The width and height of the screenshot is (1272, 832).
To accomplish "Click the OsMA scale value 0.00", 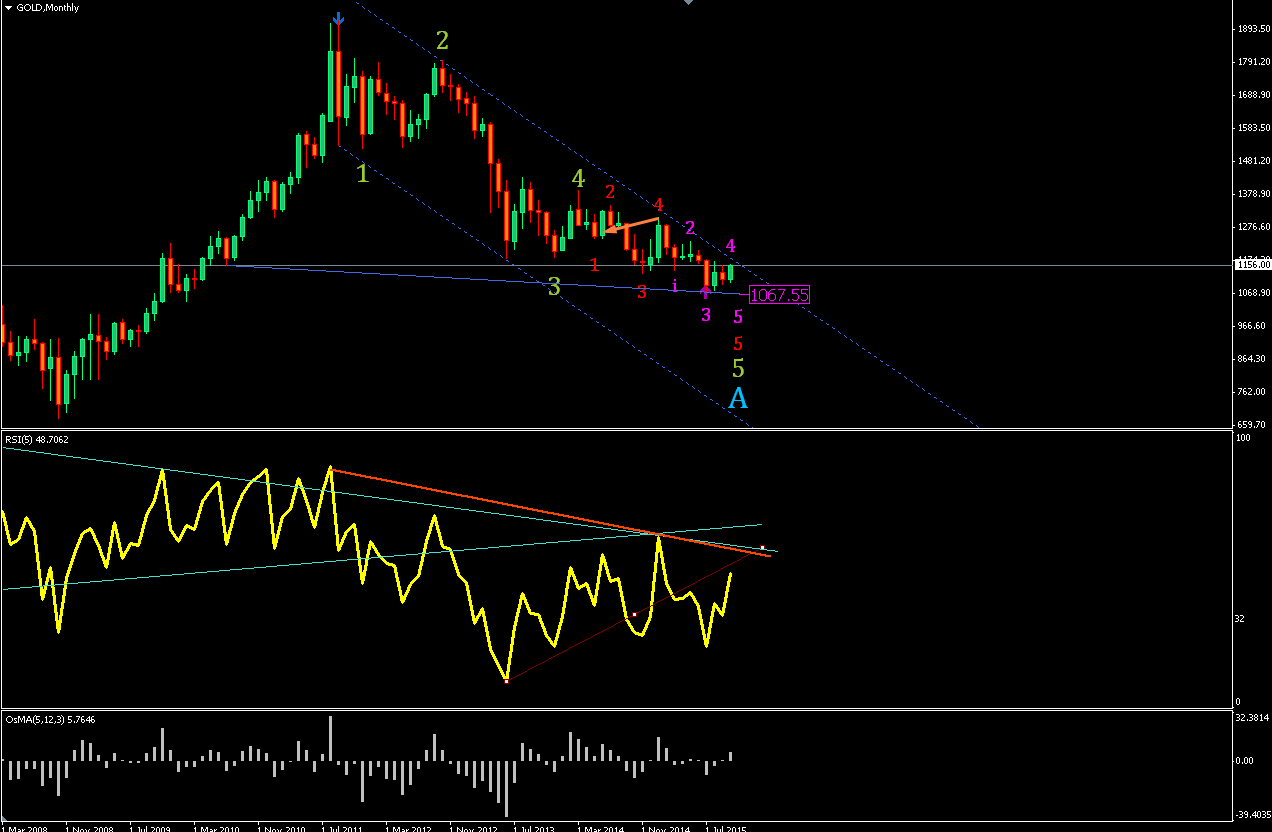I will [x=1246, y=760].
